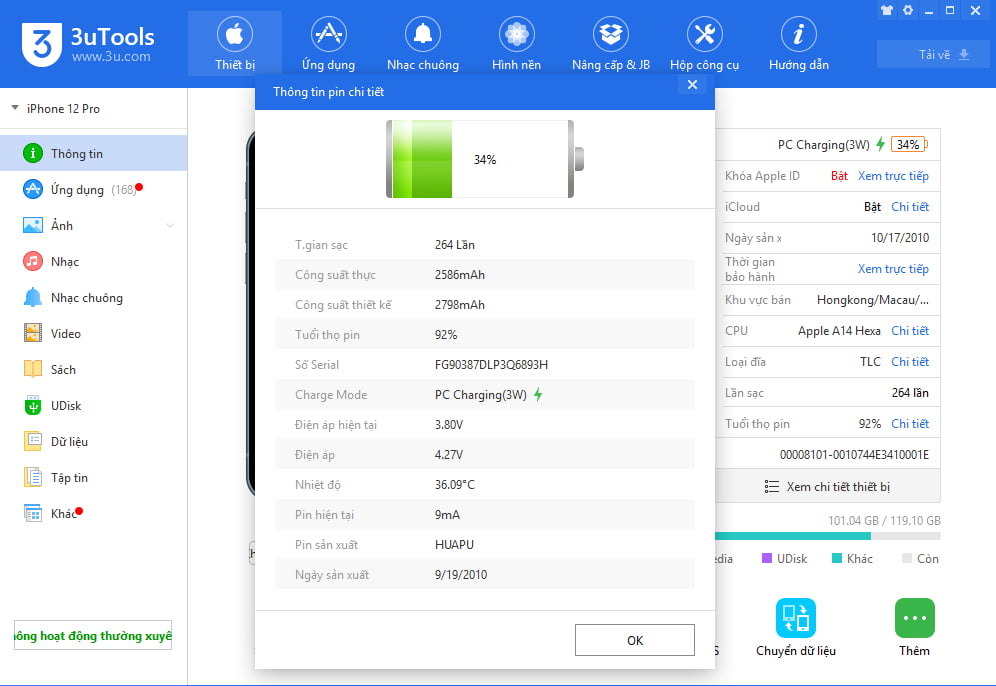Select Khác in sidebar
This screenshot has width=996, height=686.
pyautogui.click(x=93, y=513)
